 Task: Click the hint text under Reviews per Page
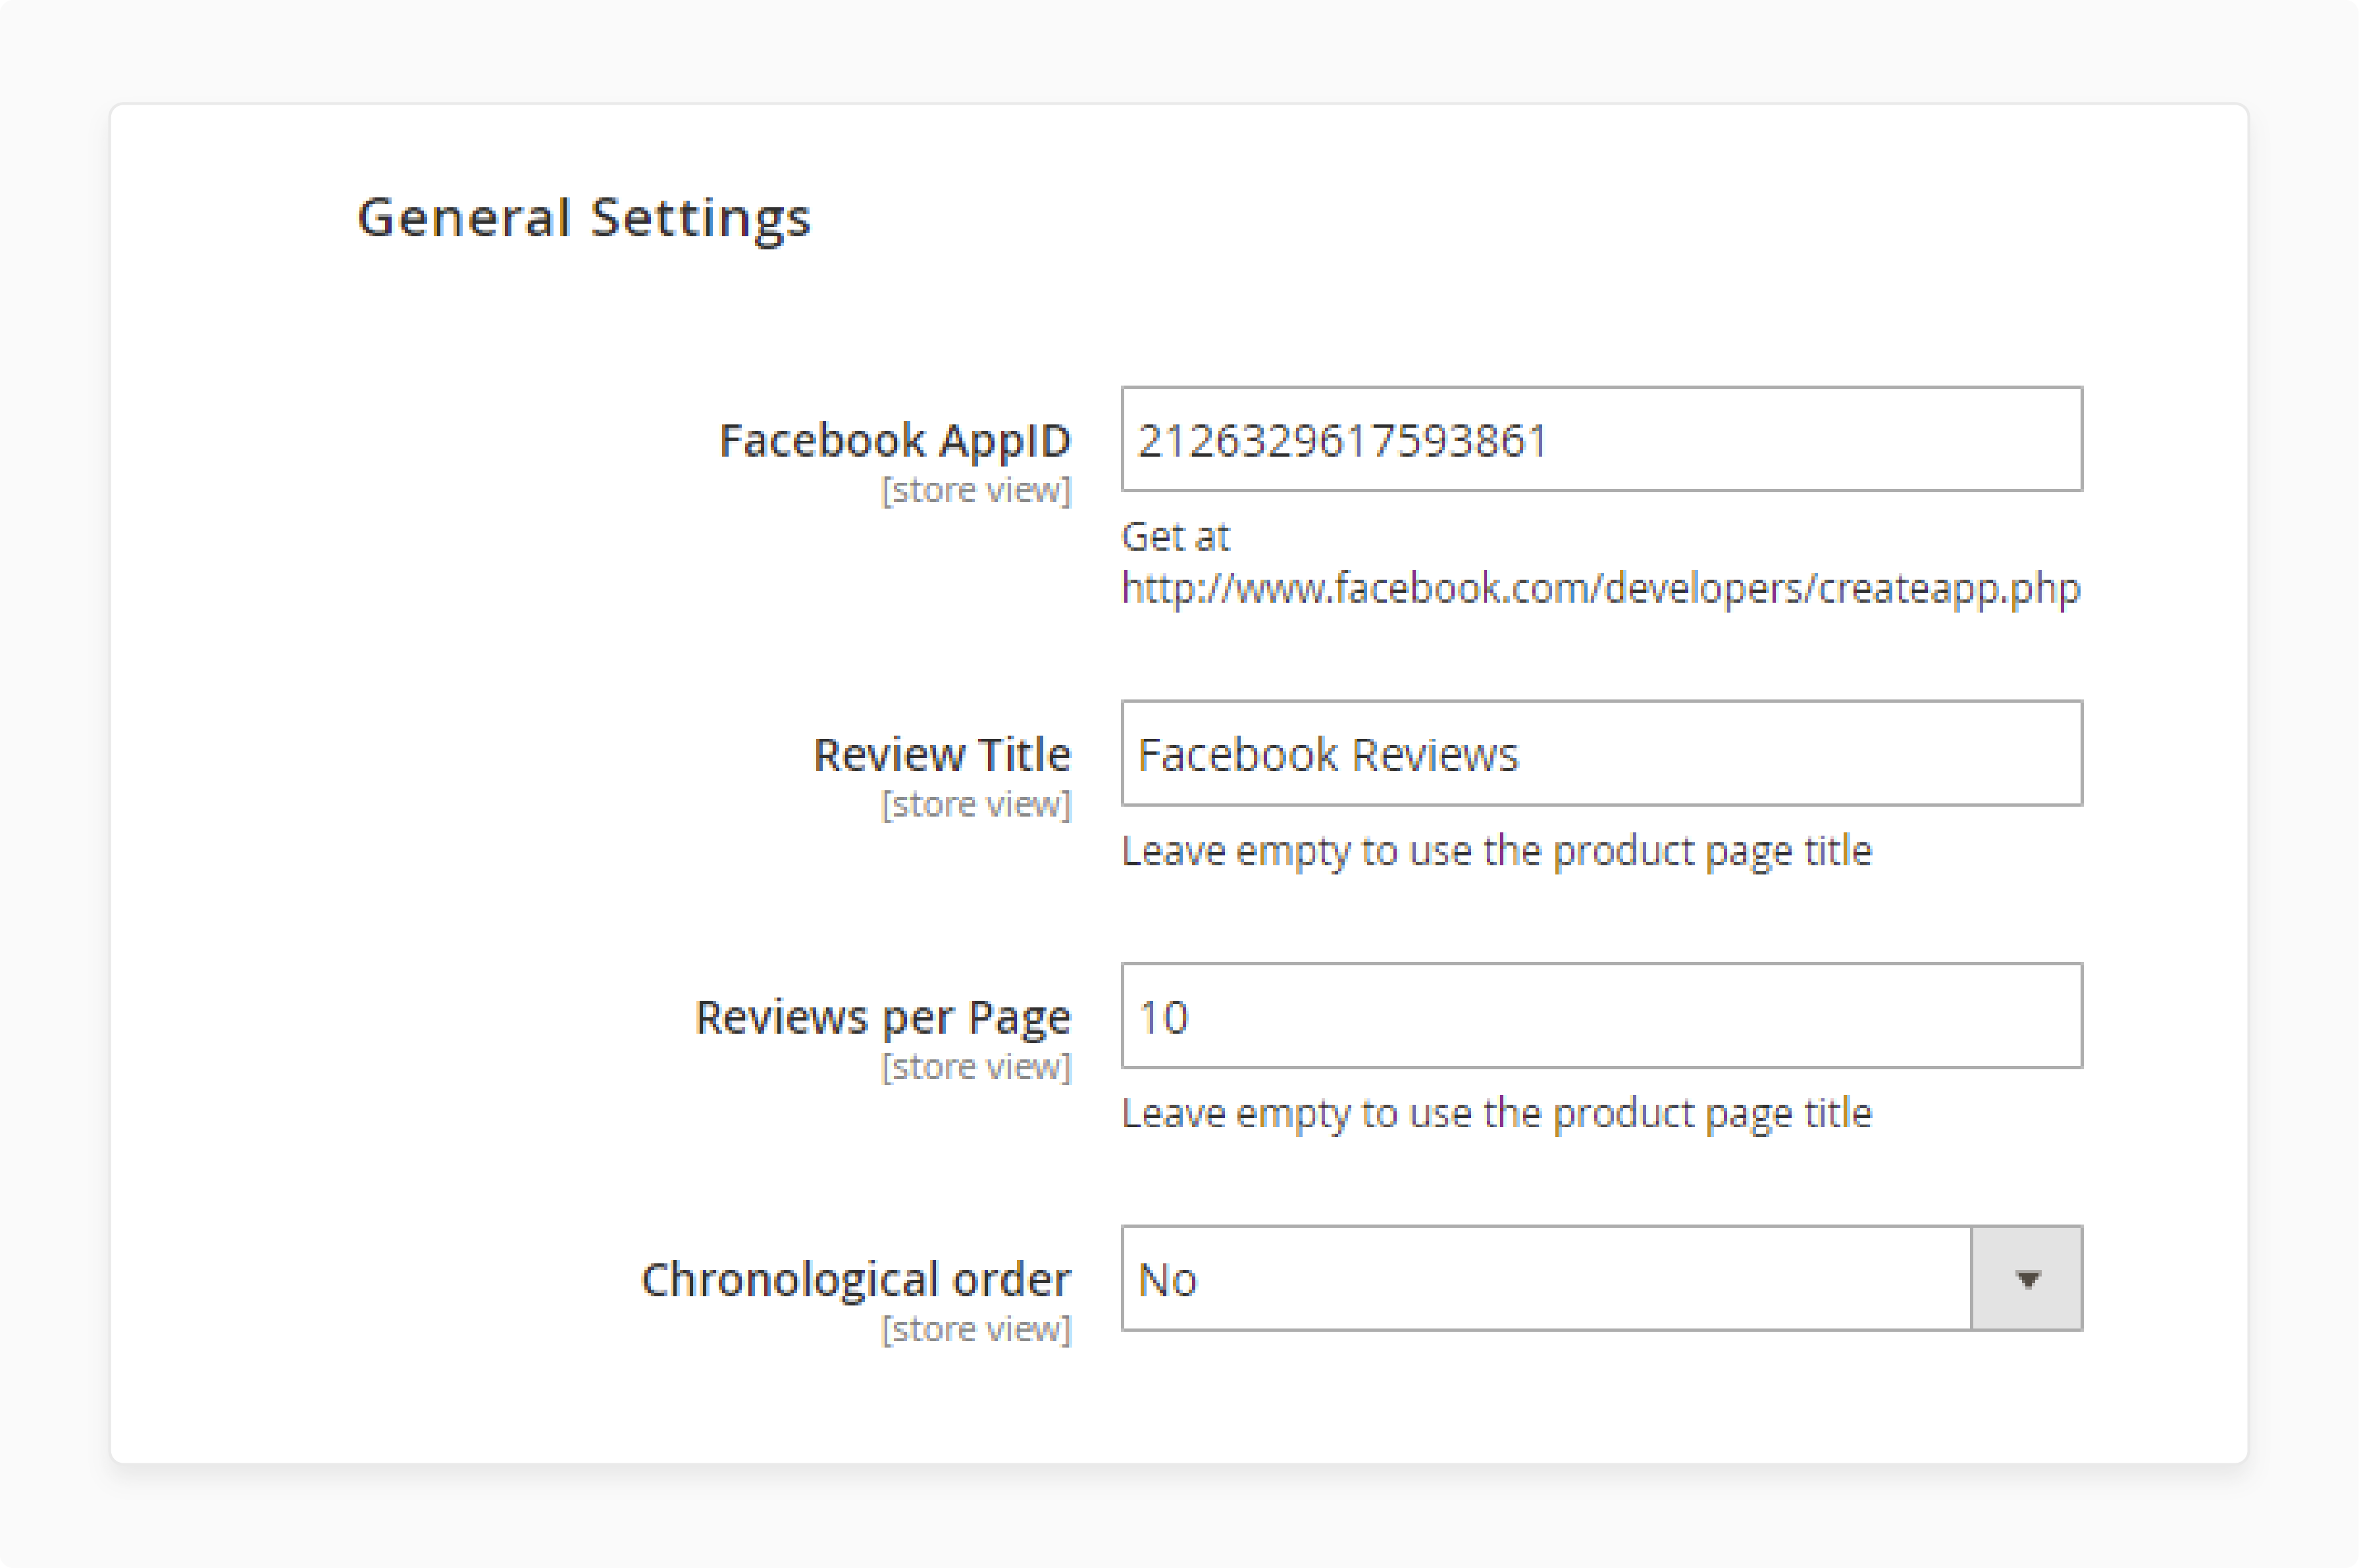1496,1114
